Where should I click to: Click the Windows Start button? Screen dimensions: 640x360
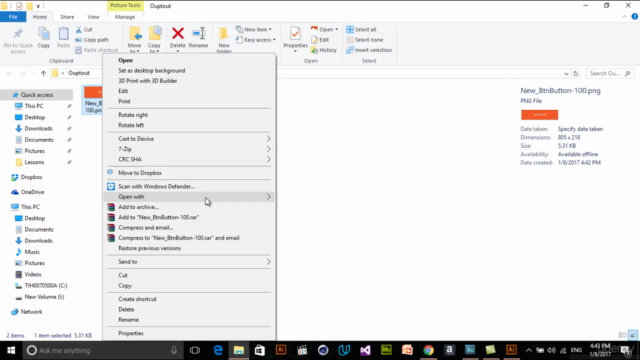pyautogui.click(x=11, y=350)
